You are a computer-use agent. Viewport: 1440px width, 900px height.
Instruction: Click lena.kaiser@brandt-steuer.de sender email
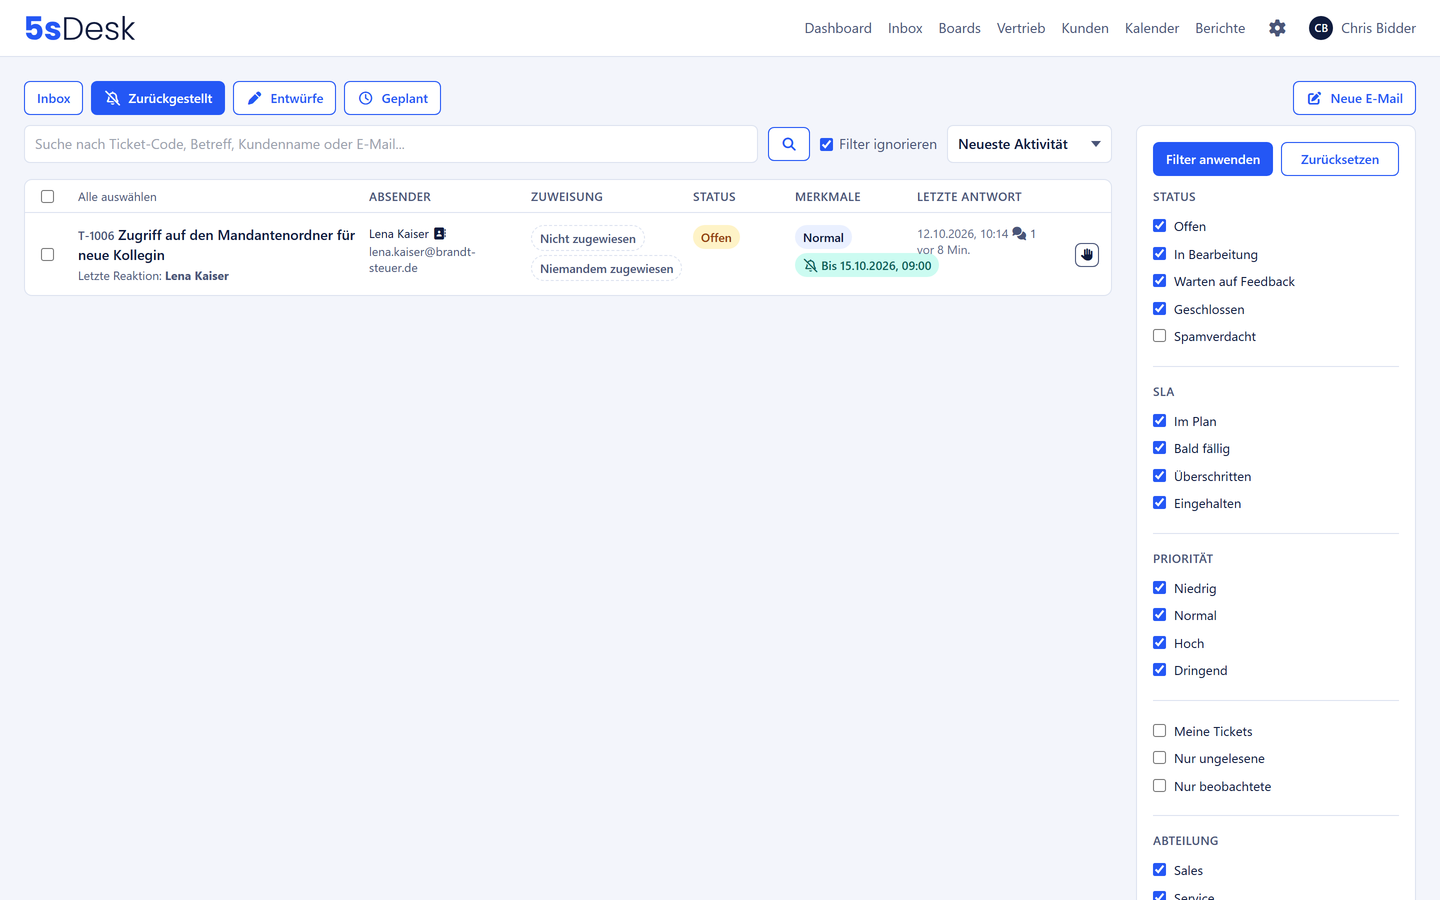click(422, 260)
